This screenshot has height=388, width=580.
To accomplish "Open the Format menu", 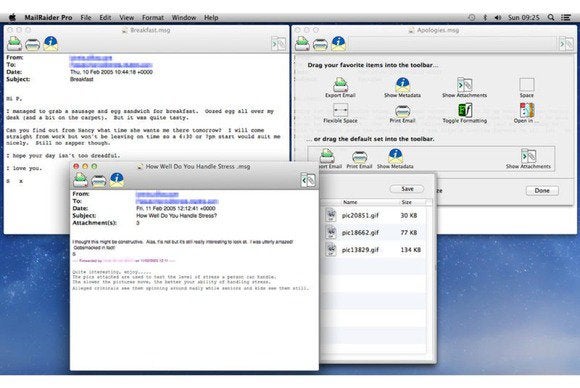I will click(x=153, y=17).
